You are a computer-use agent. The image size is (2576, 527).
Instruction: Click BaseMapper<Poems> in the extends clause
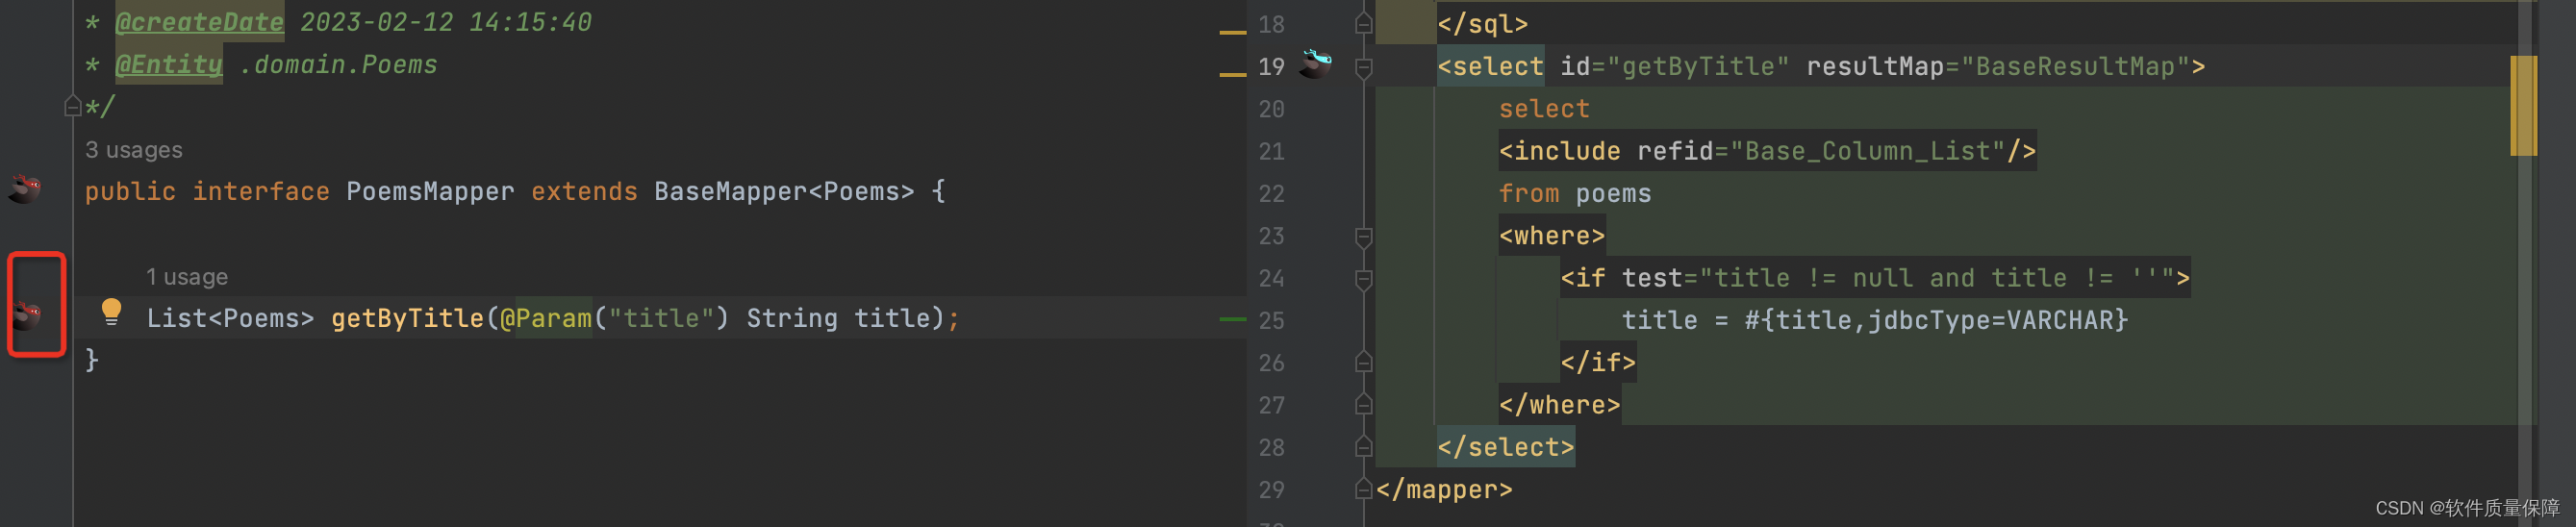[x=784, y=191]
